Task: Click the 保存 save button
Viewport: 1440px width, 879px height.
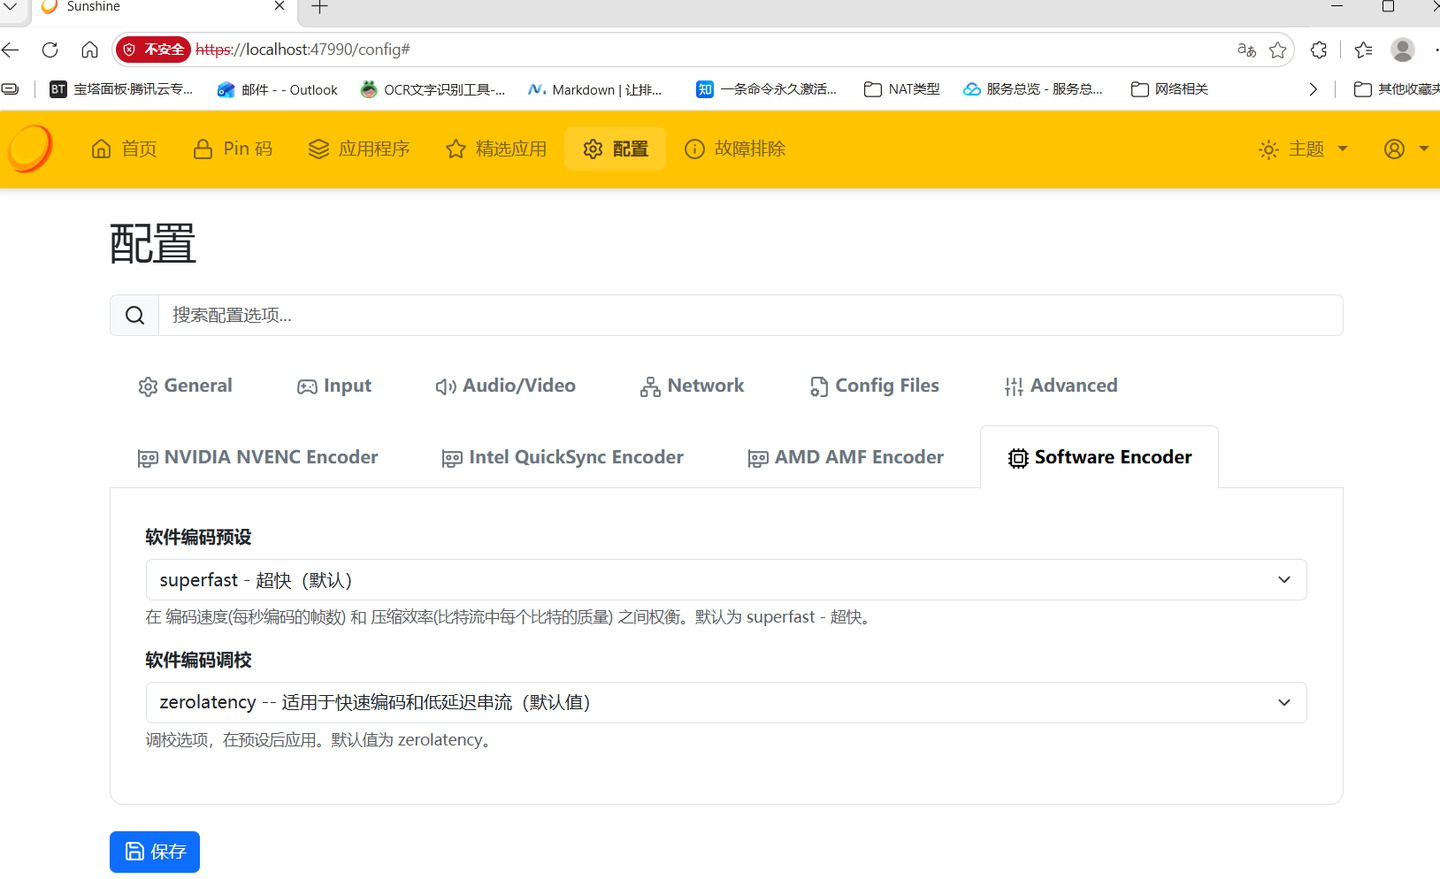Action: pyautogui.click(x=155, y=852)
